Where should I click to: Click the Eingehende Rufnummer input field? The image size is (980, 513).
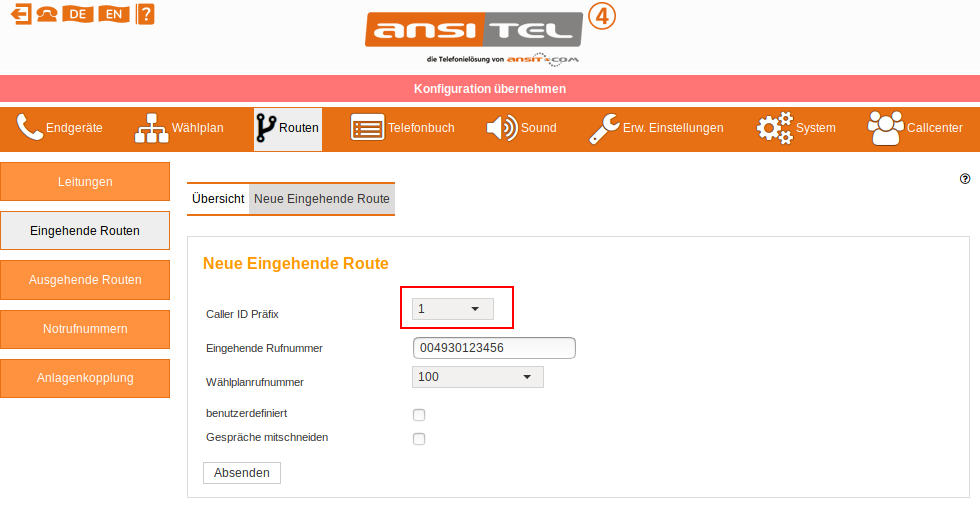494,348
